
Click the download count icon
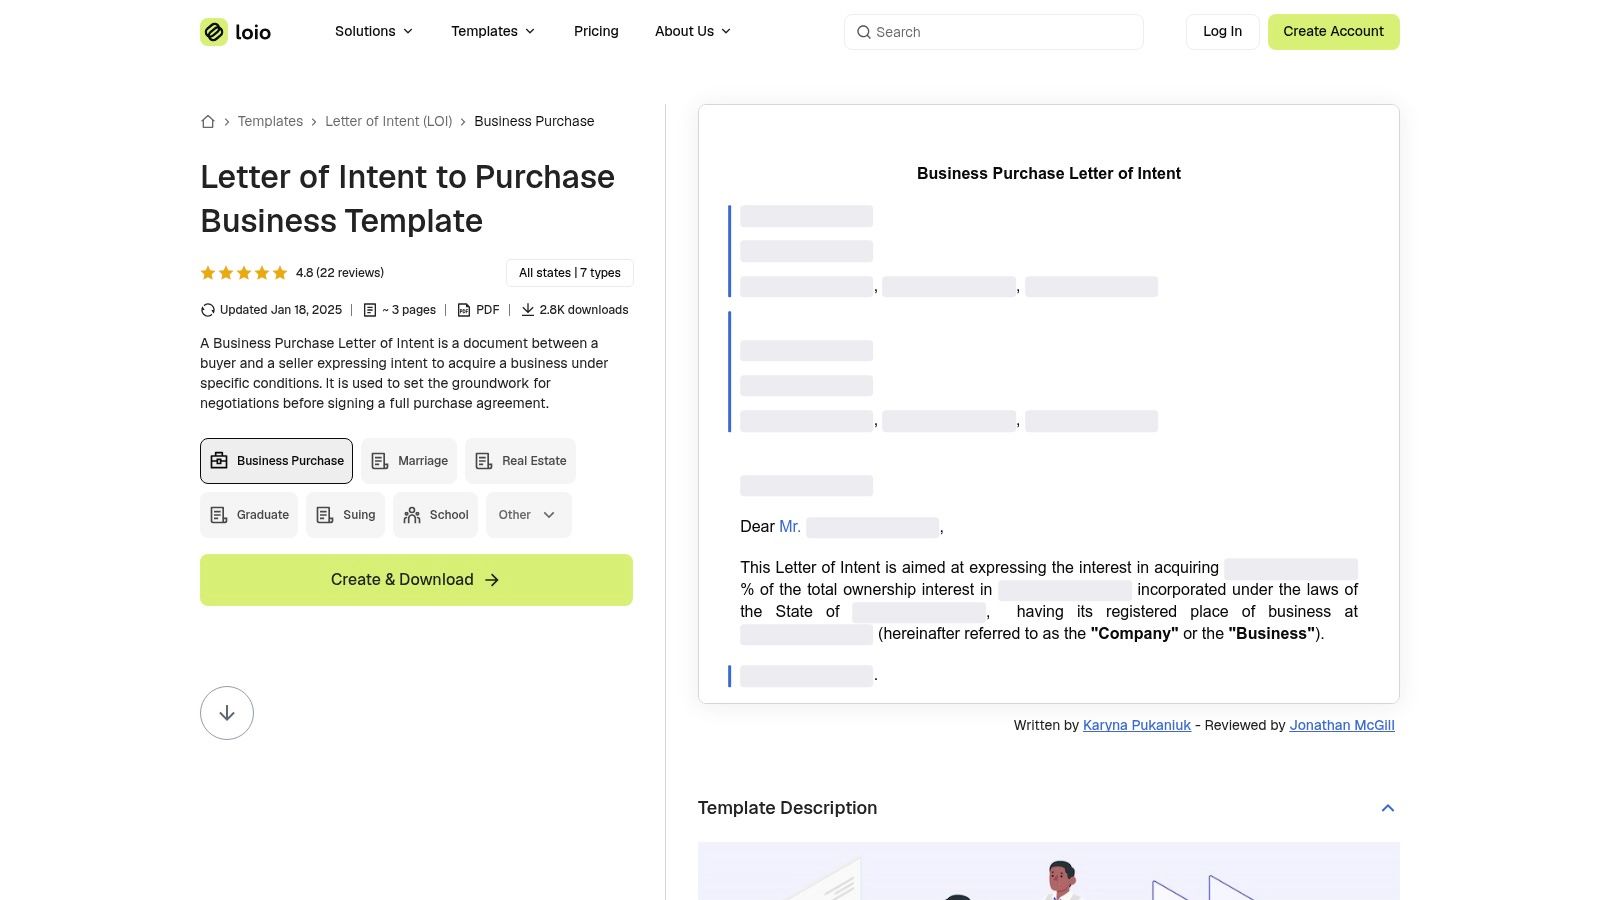[x=528, y=310]
